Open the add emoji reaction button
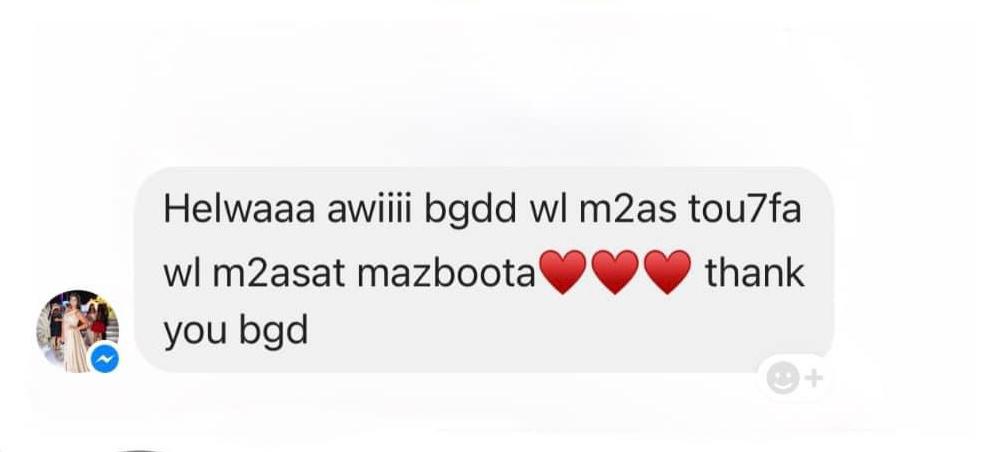This screenshot has width=990, height=452. coord(795,378)
